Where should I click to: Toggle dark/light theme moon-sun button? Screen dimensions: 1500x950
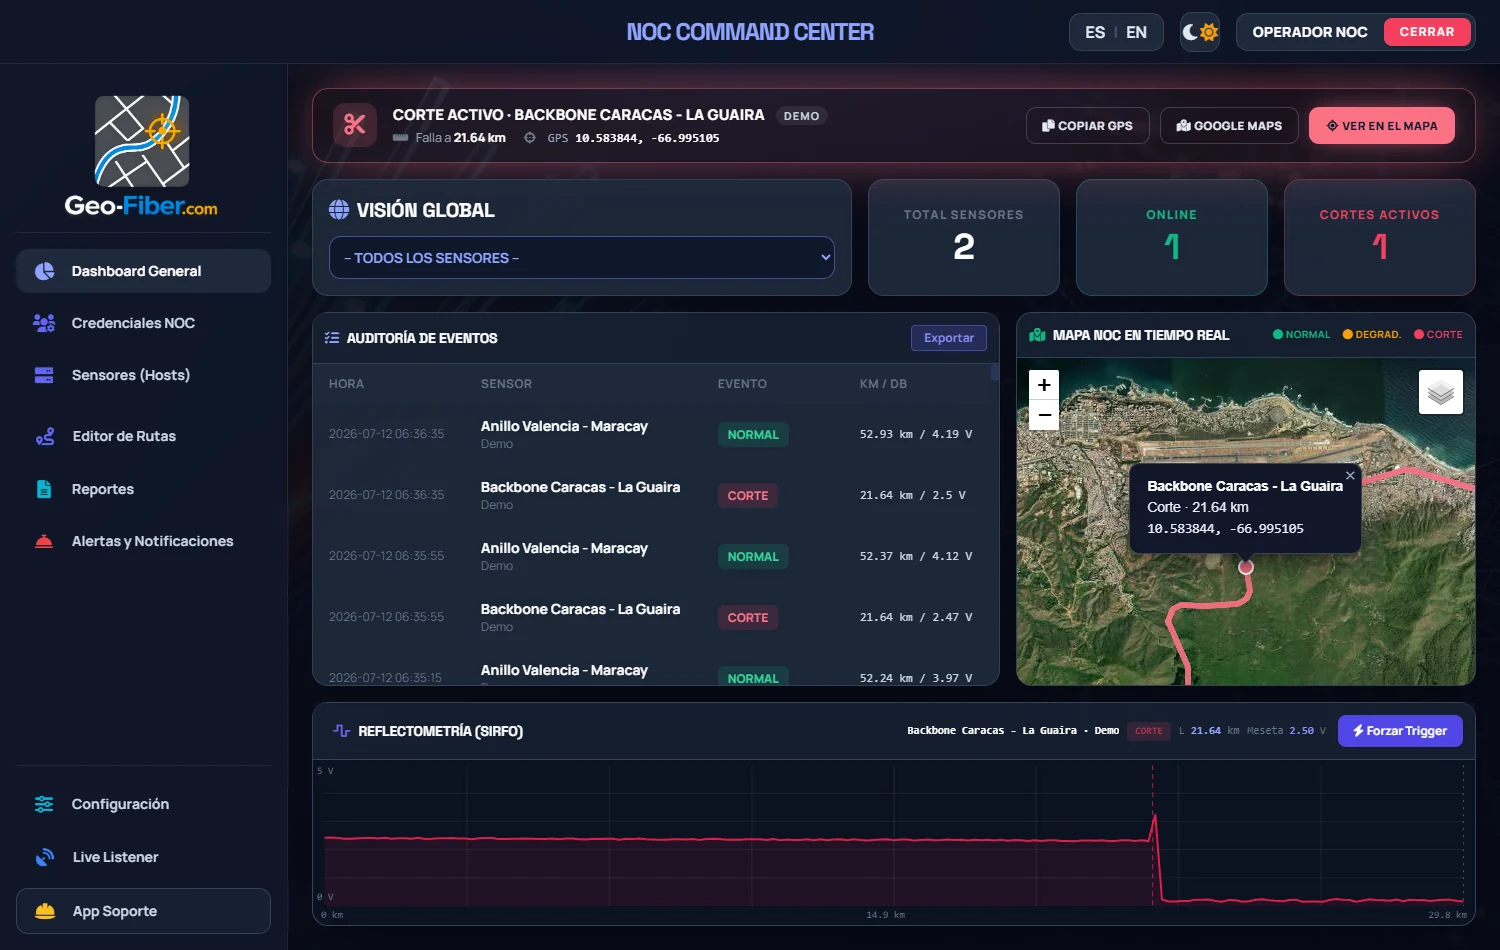(1199, 32)
